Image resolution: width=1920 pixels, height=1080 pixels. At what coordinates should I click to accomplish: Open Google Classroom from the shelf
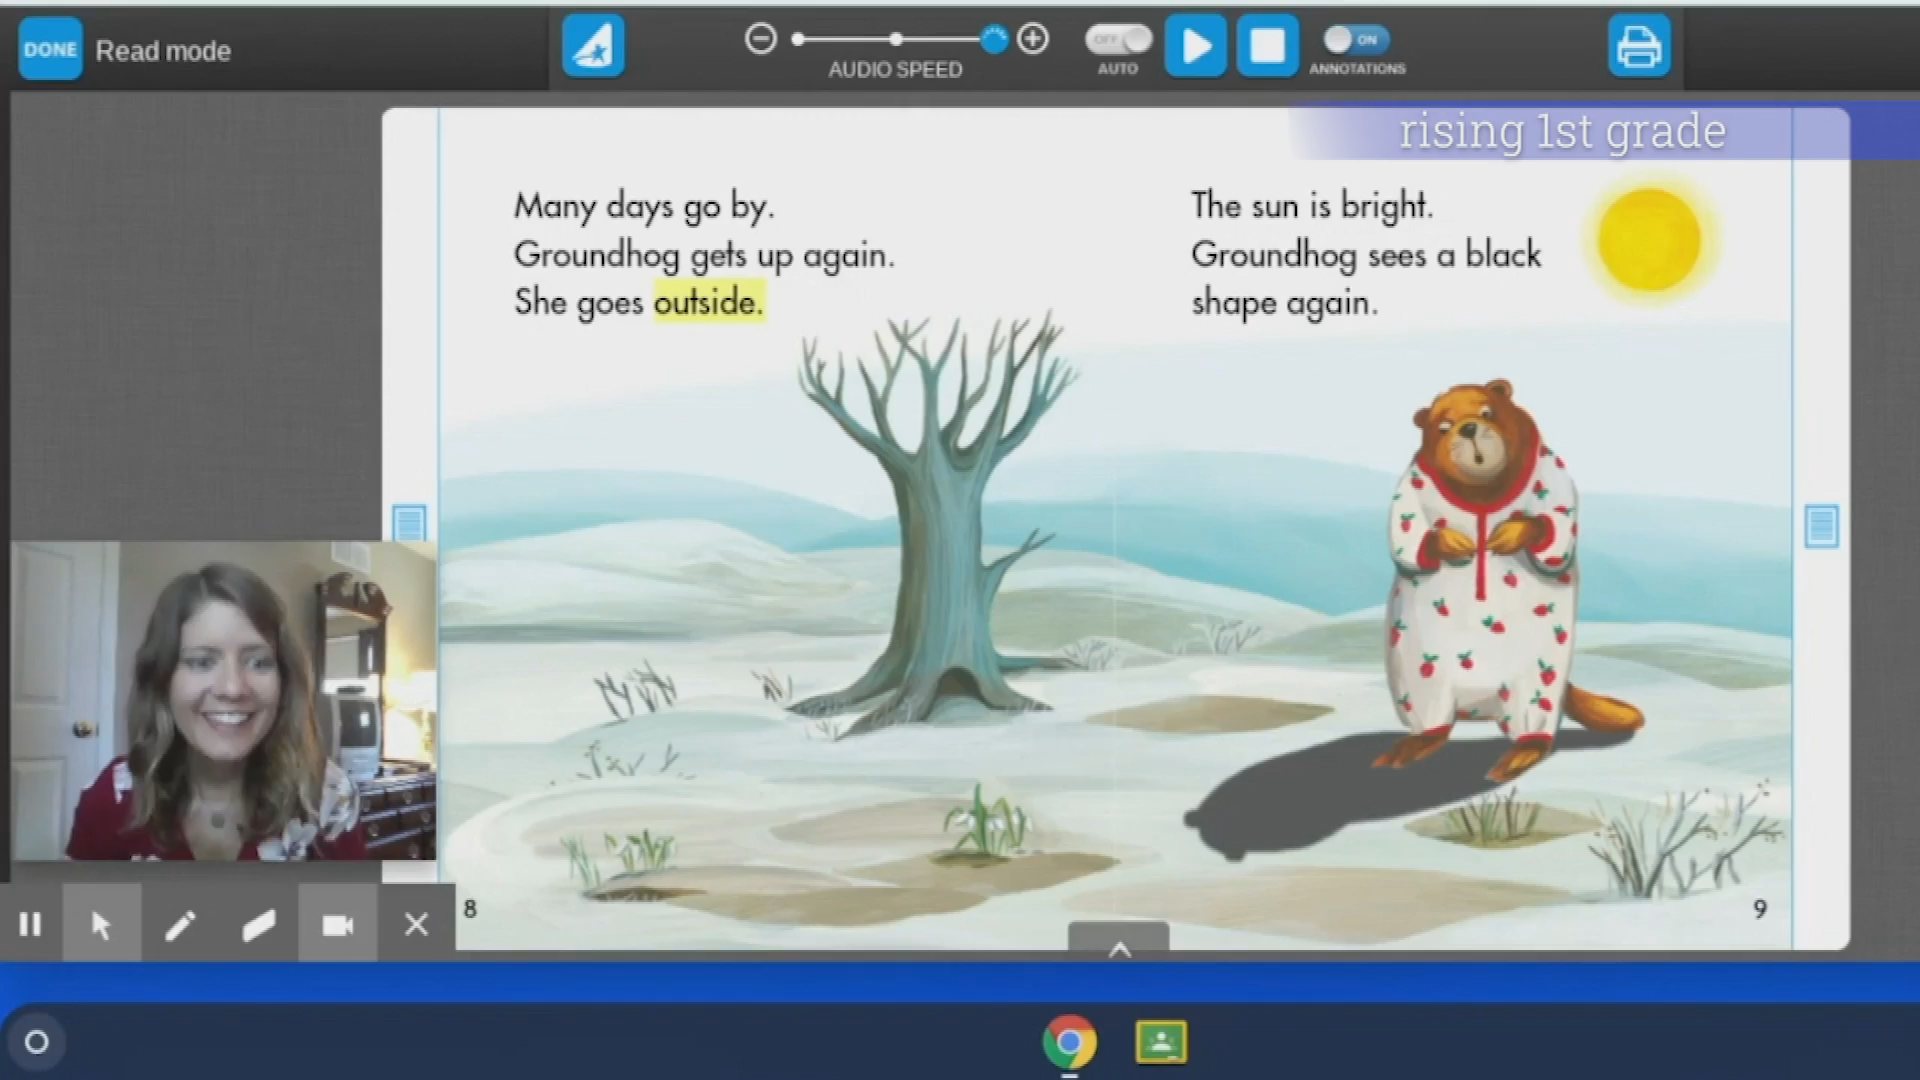(1161, 1042)
